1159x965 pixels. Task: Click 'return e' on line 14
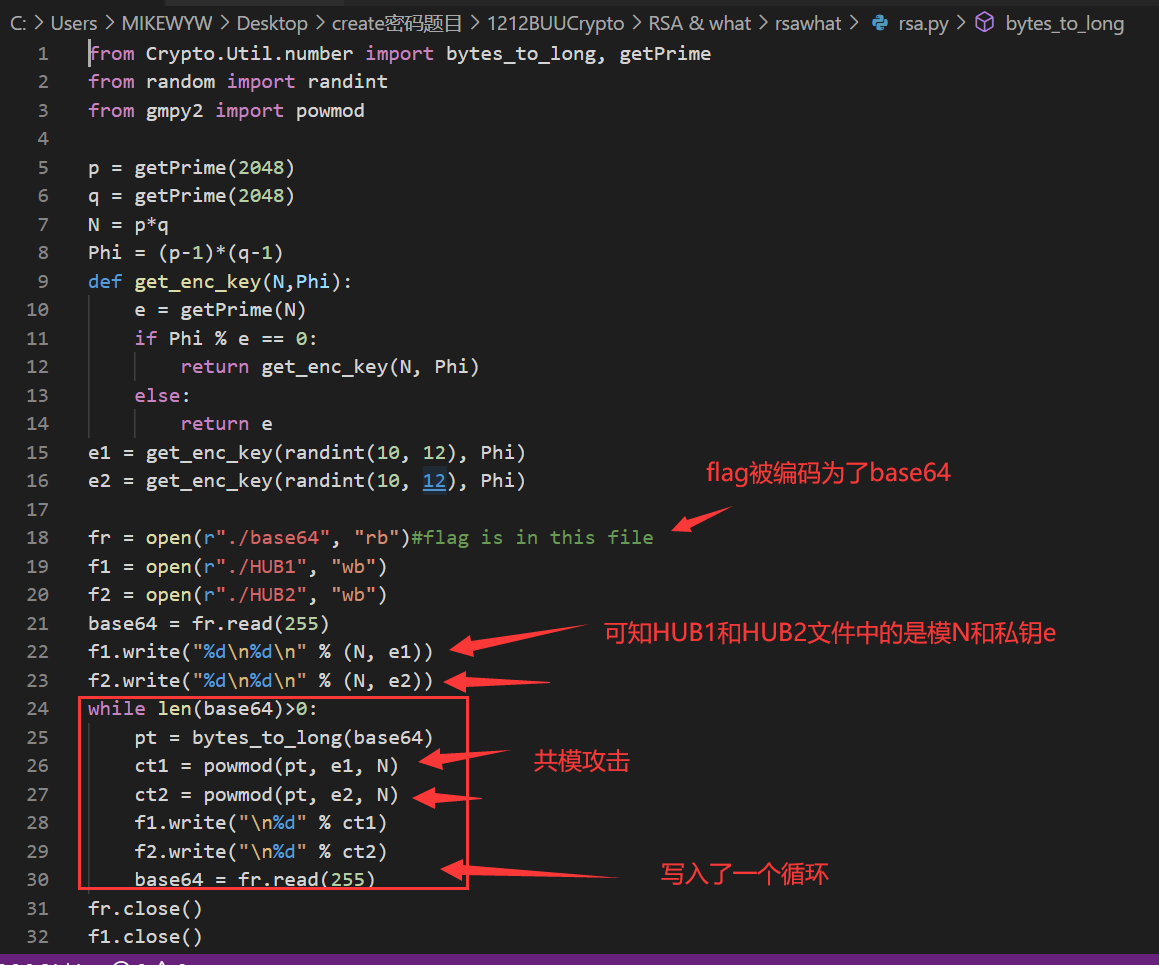click(x=226, y=423)
